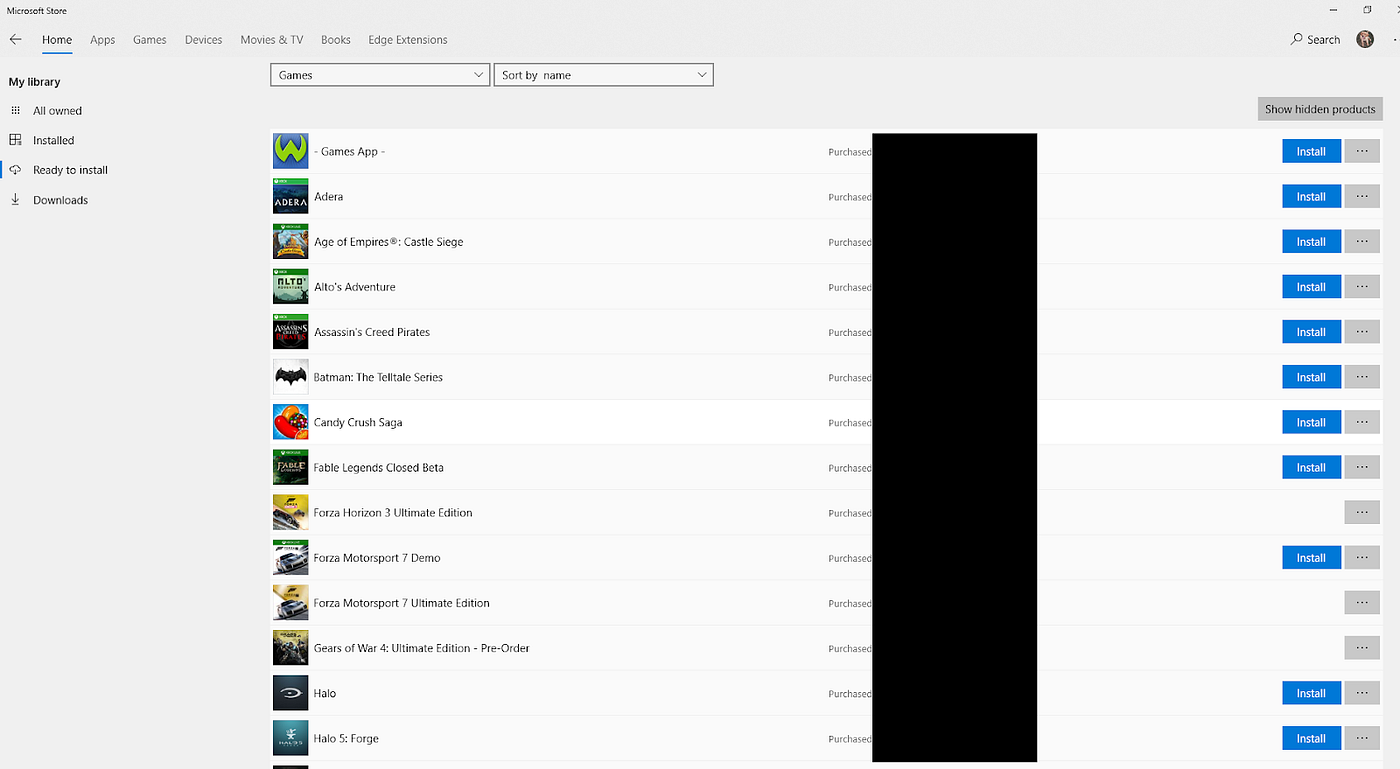Viewport: 1400px width, 769px height.
Task: Select Installed in My library
Action: [x=53, y=140]
